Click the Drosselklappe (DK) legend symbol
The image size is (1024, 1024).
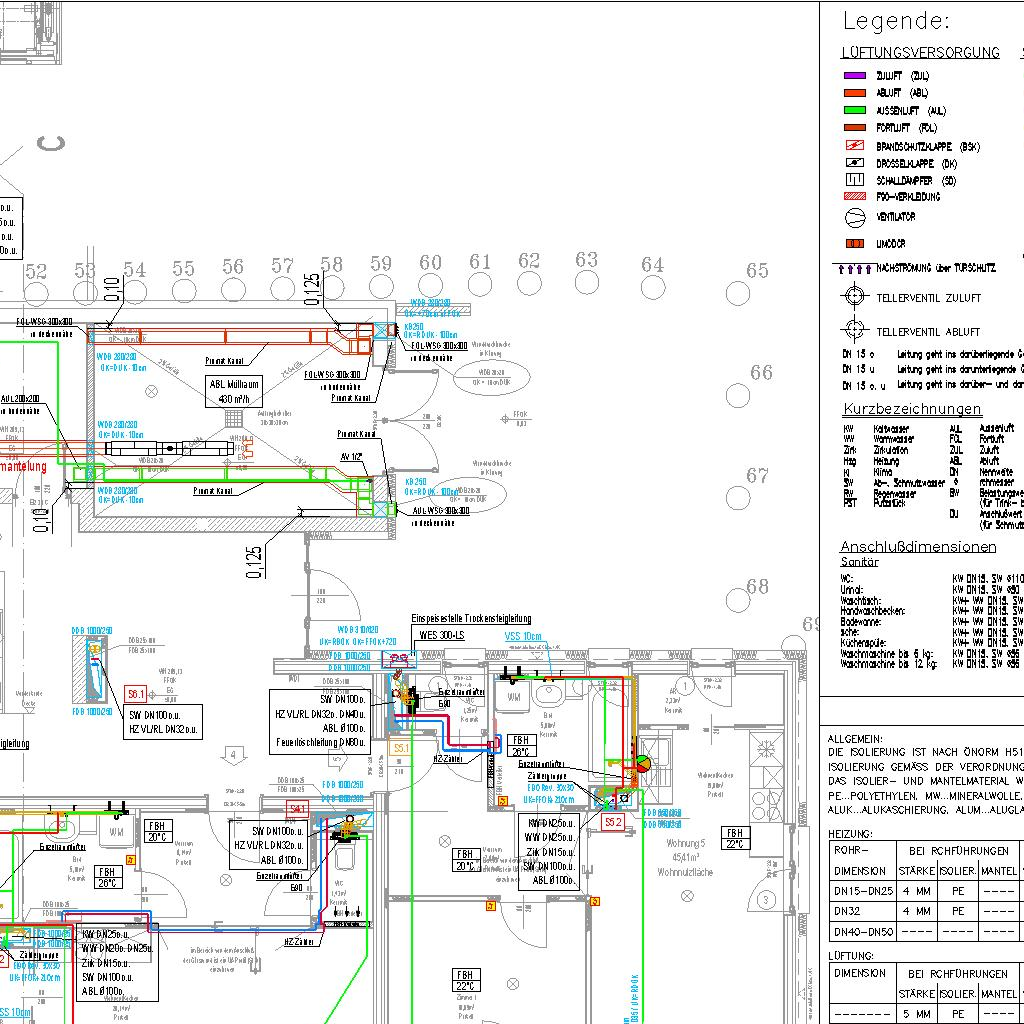[x=854, y=163]
